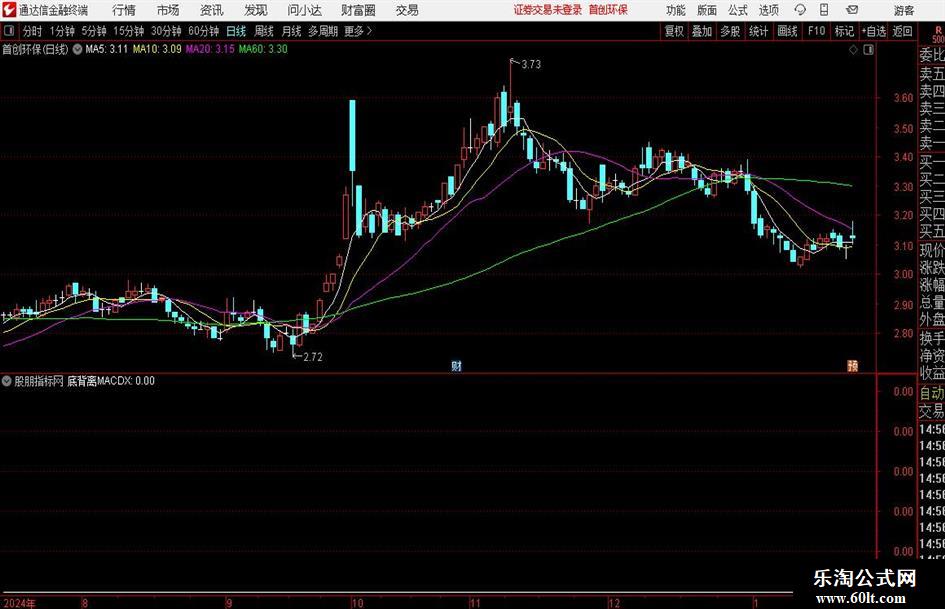Open the 底背离MACDX indicator dropdown arrow

click(x=7, y=381)
